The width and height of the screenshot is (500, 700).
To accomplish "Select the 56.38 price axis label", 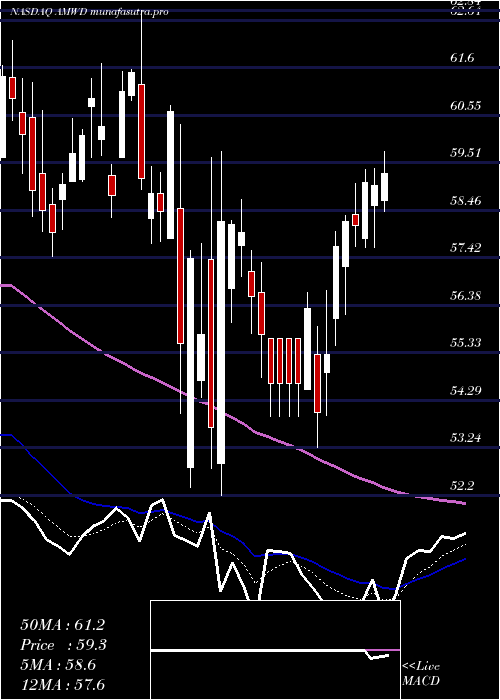I will coord(466,295).
